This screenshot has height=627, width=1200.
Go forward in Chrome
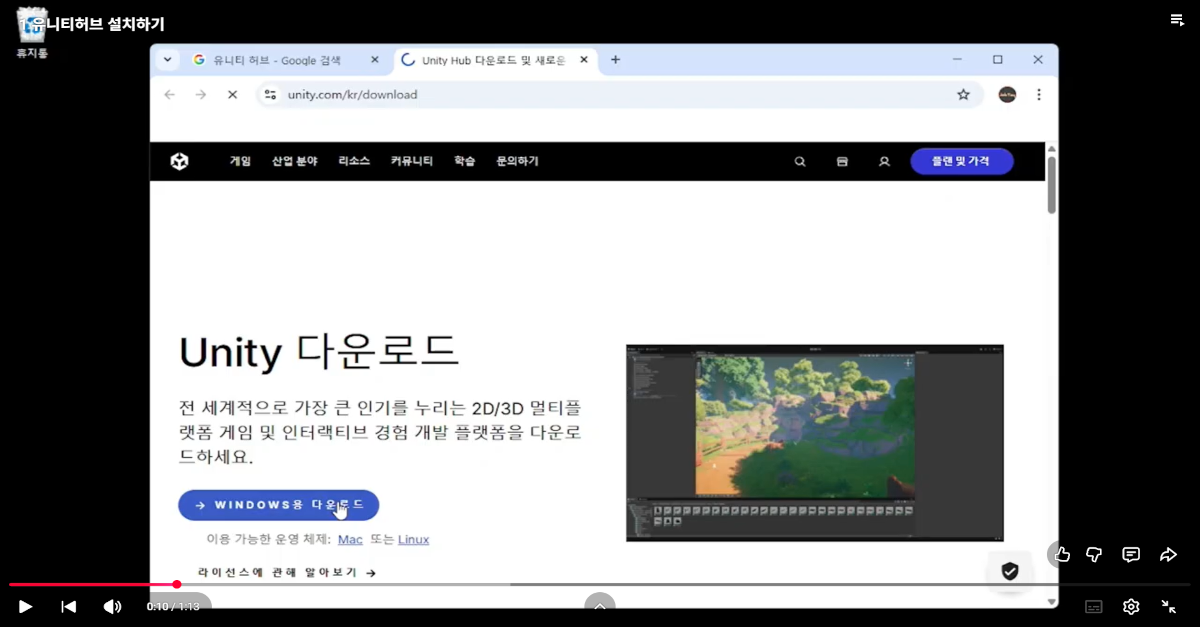click(x=201, y=94)
